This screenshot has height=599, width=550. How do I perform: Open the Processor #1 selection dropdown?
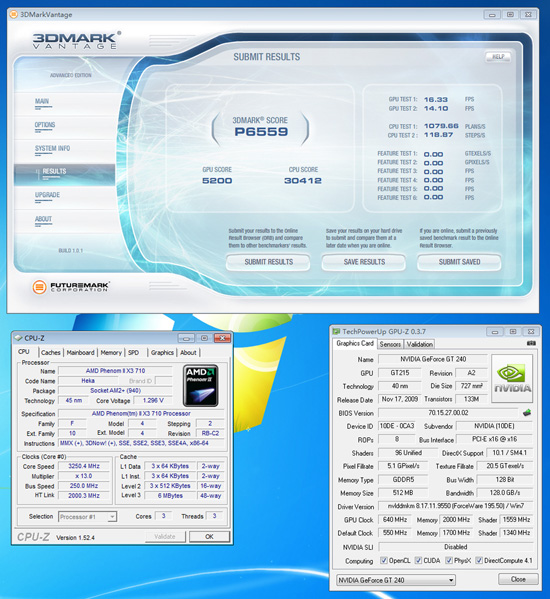87,517
